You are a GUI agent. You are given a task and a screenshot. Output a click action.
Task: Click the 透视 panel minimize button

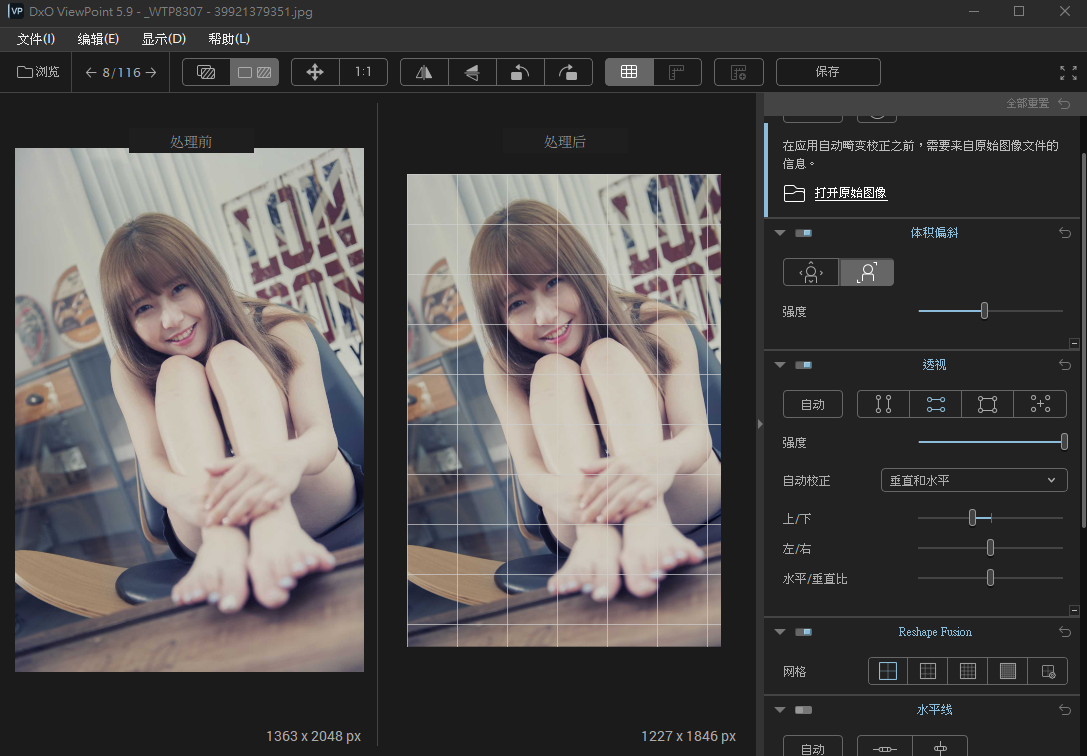(x=1074, y=610)
